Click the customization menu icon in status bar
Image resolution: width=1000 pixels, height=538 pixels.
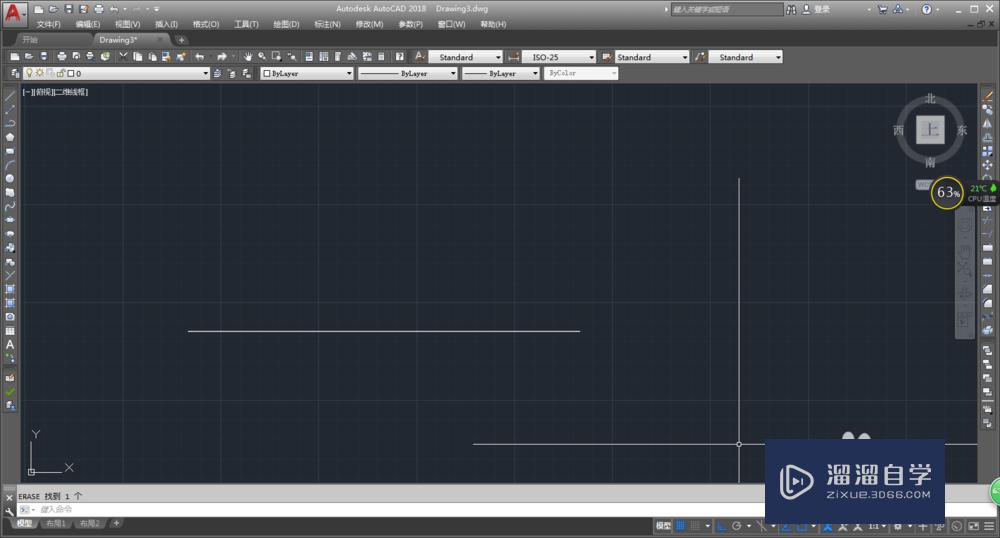click(989, 526)
